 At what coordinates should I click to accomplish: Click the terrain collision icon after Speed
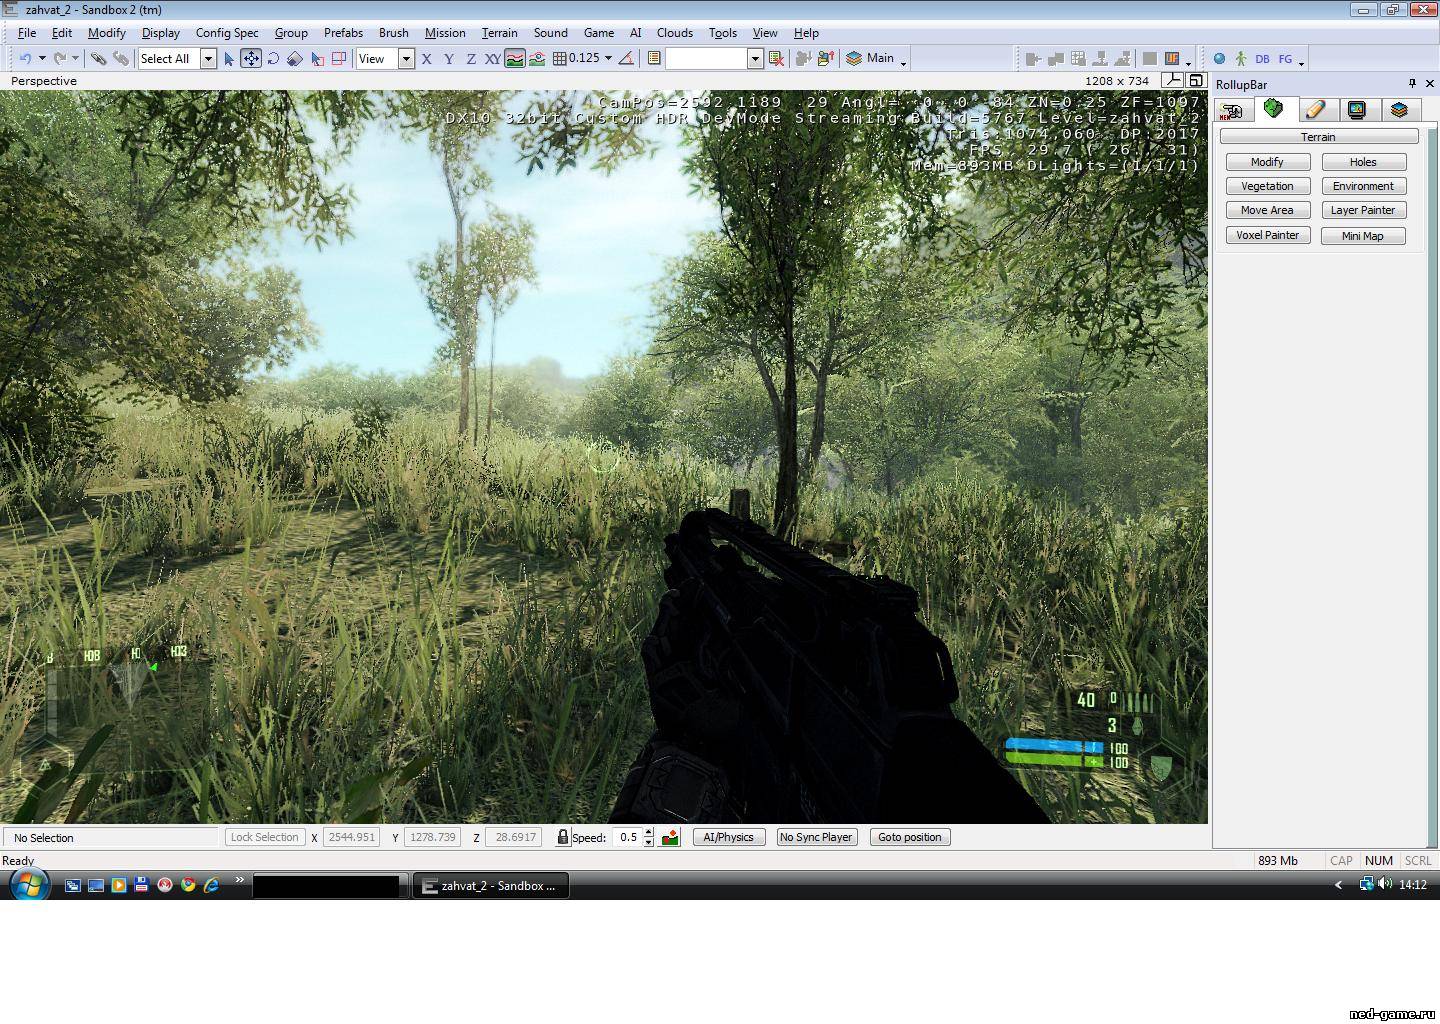(x=670, y=837)
